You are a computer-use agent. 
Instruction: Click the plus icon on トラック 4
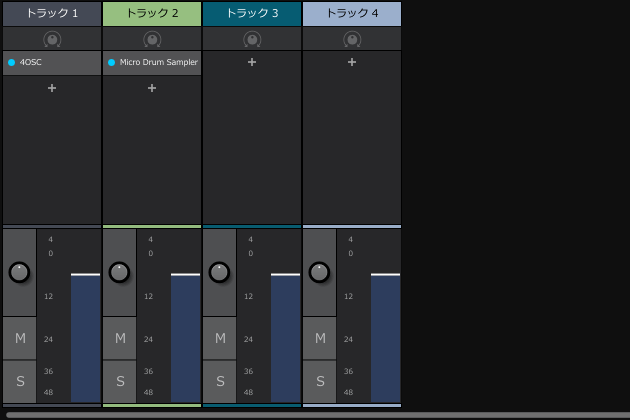click(x=352, y=62)
